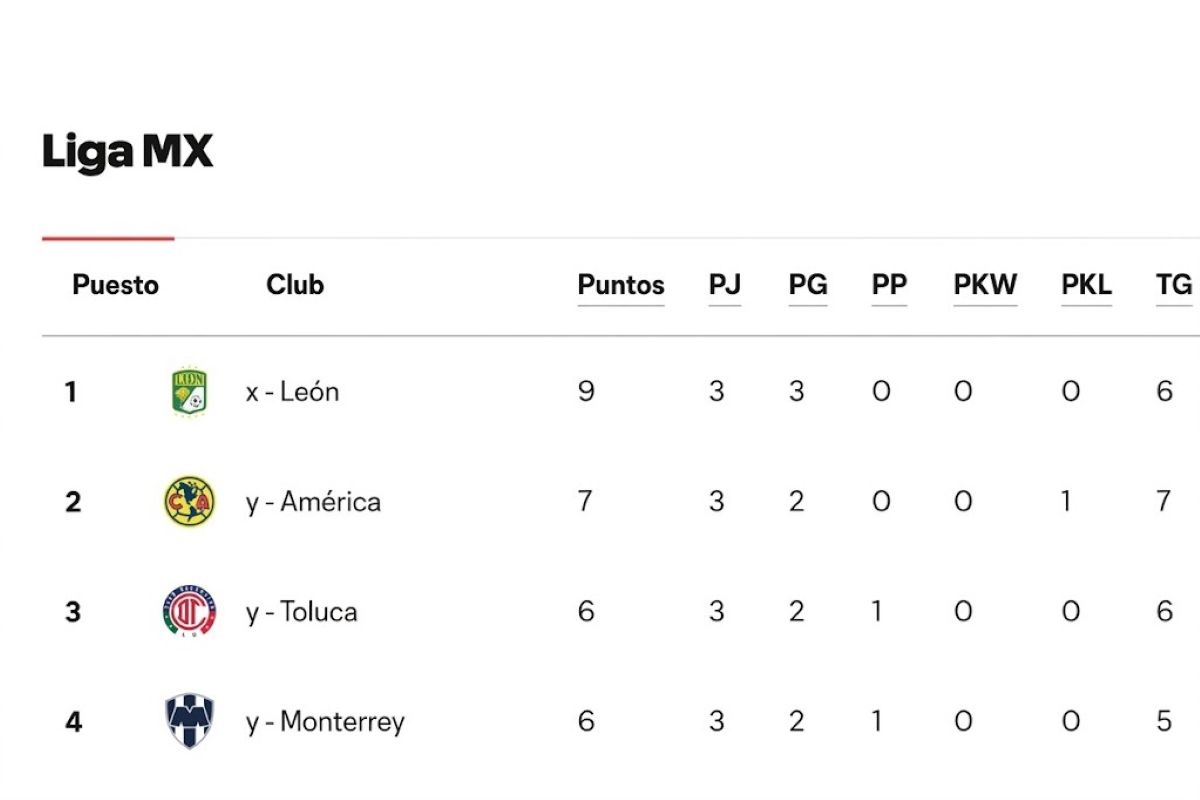Screen dimensions: 1200x800
Task: Click León's 9 points value
Action: [586, 391]
